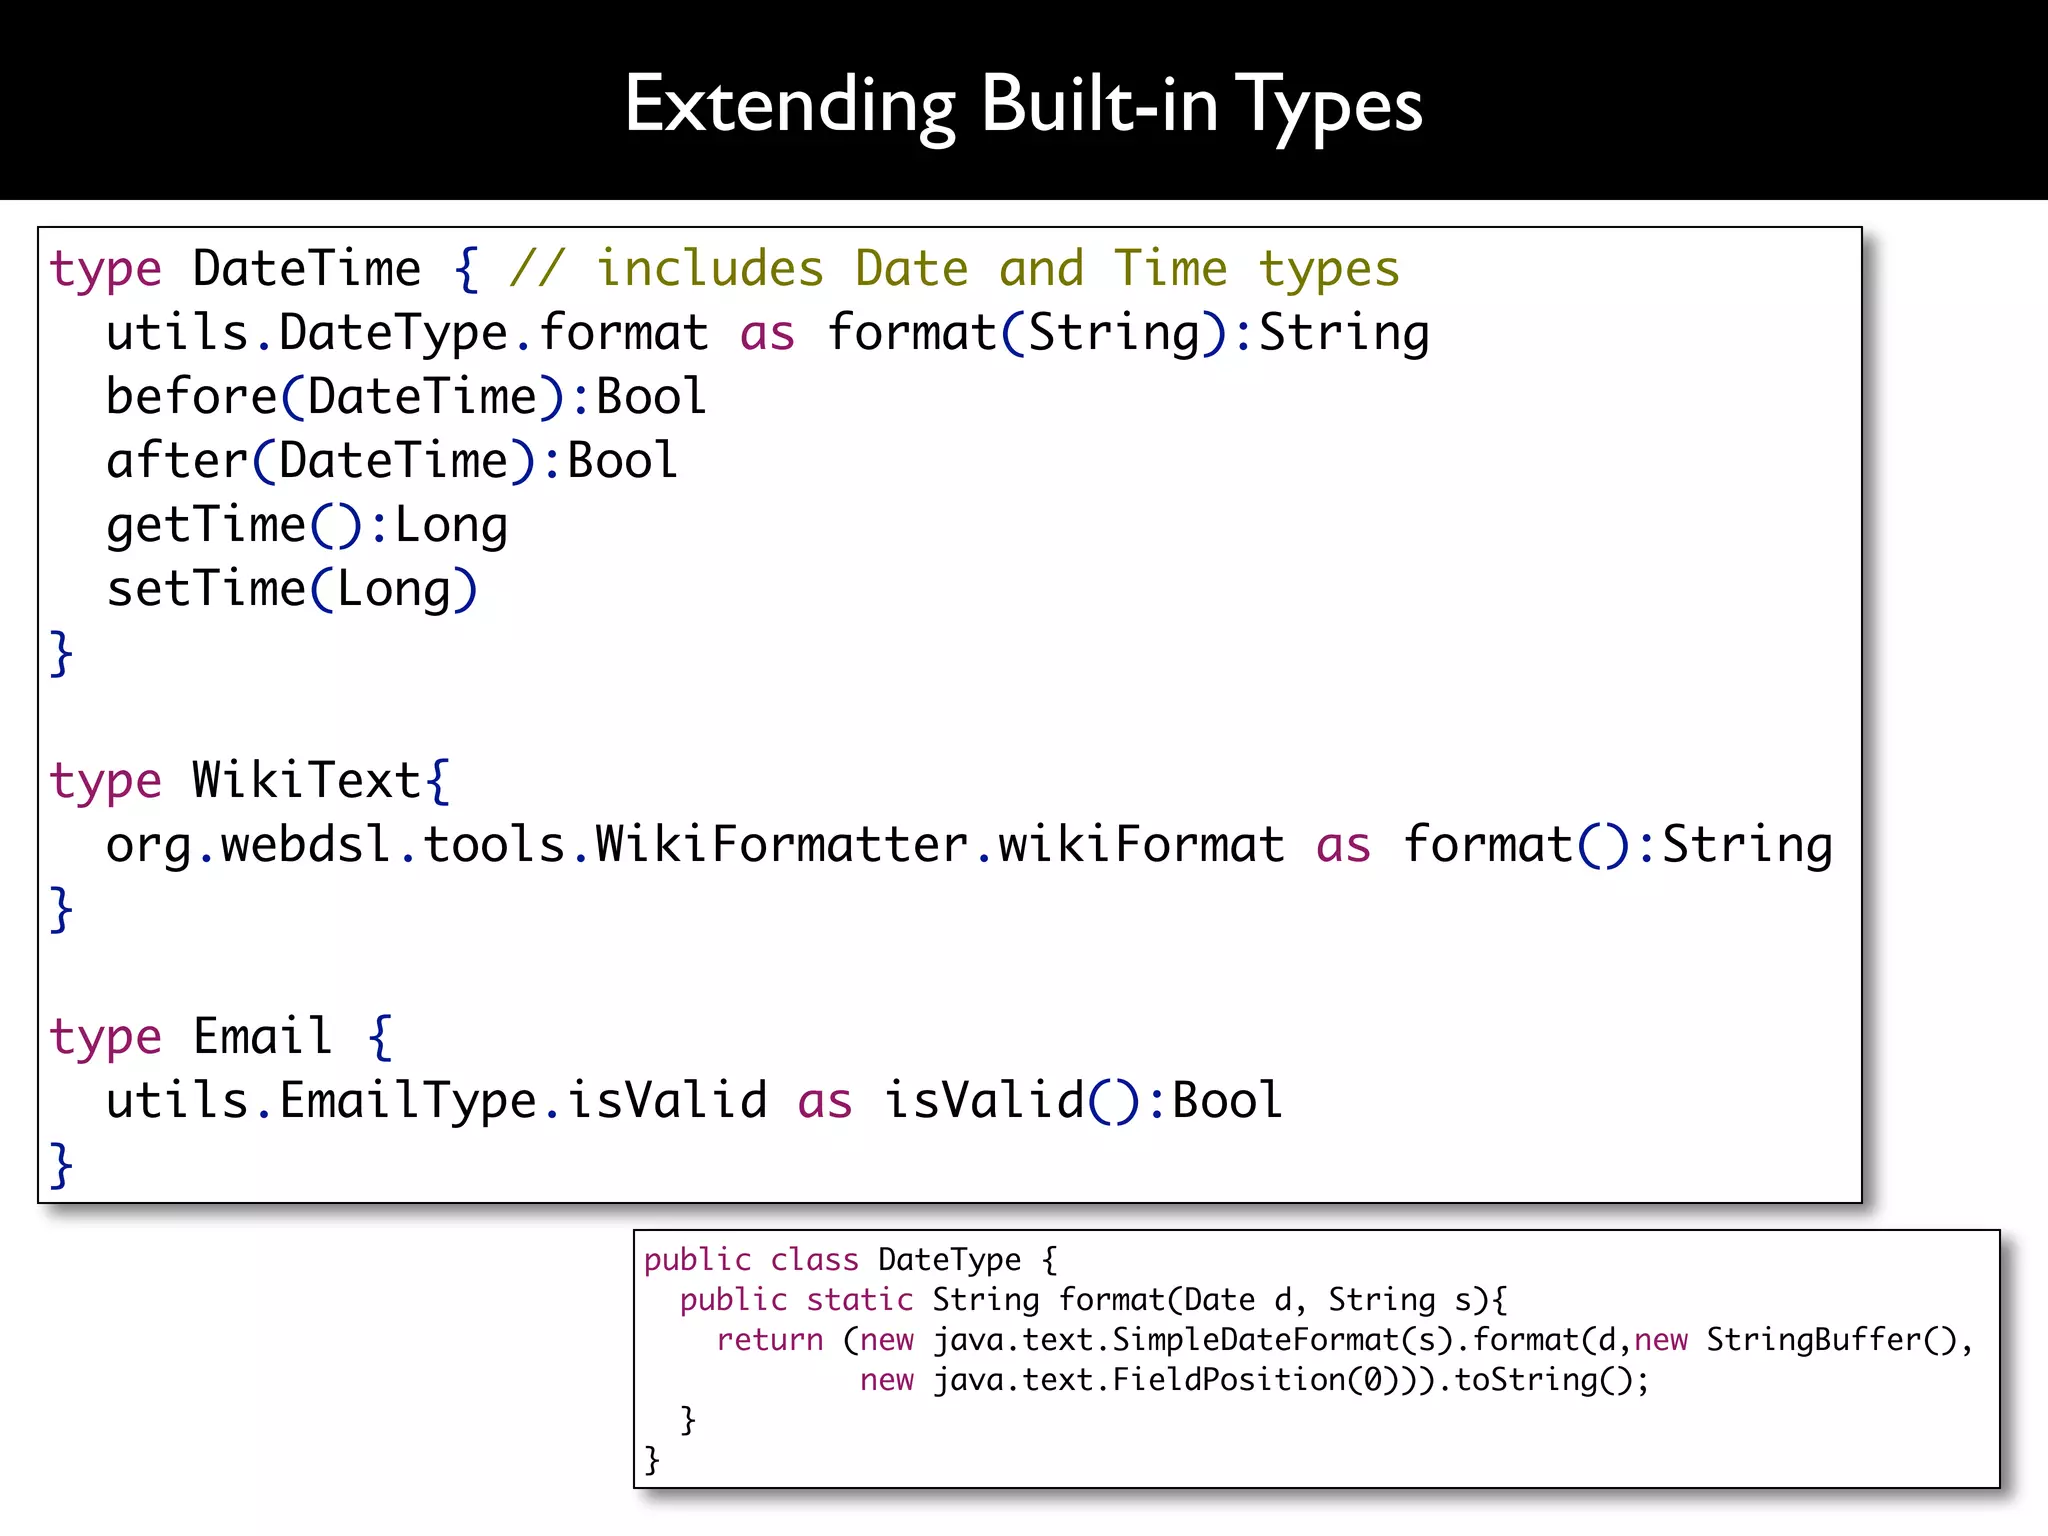2048x1536 pixels.
Task: Click the 'utils.DateType.format as format(String):String' line
Action: click(x=767, y=335)
